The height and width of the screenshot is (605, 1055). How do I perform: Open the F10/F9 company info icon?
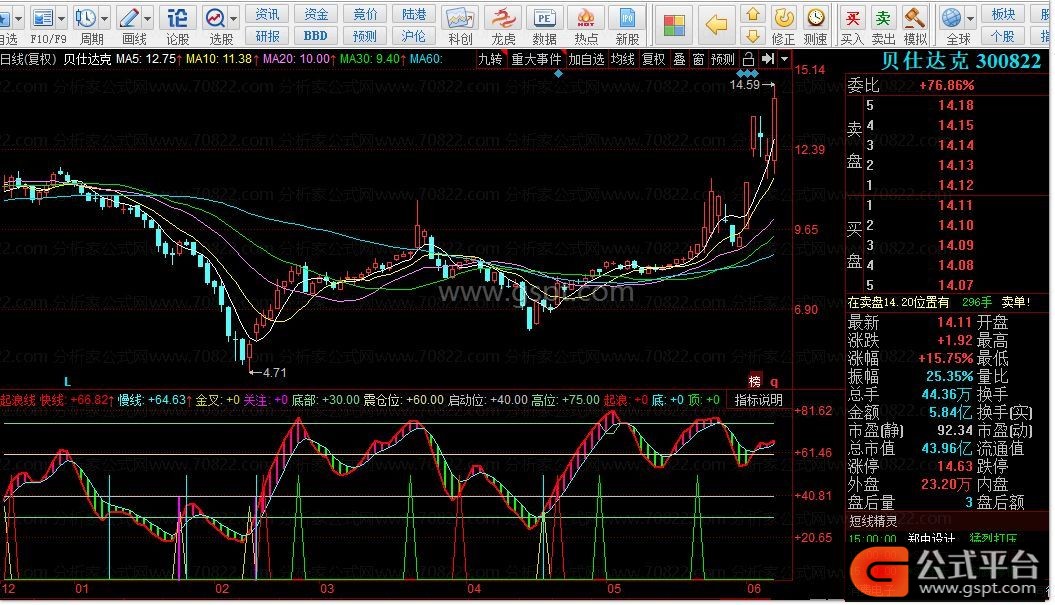coord(43,17)
